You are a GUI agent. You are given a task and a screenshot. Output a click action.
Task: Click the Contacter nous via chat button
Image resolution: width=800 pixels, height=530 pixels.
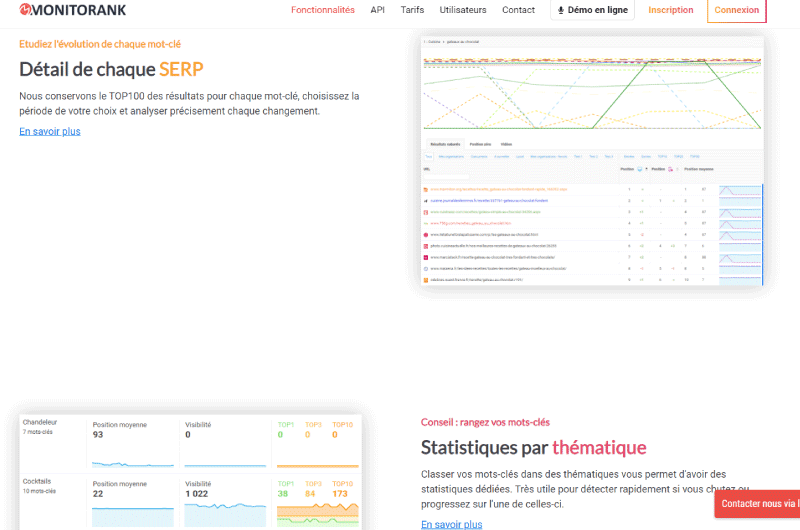coord(757,503)
